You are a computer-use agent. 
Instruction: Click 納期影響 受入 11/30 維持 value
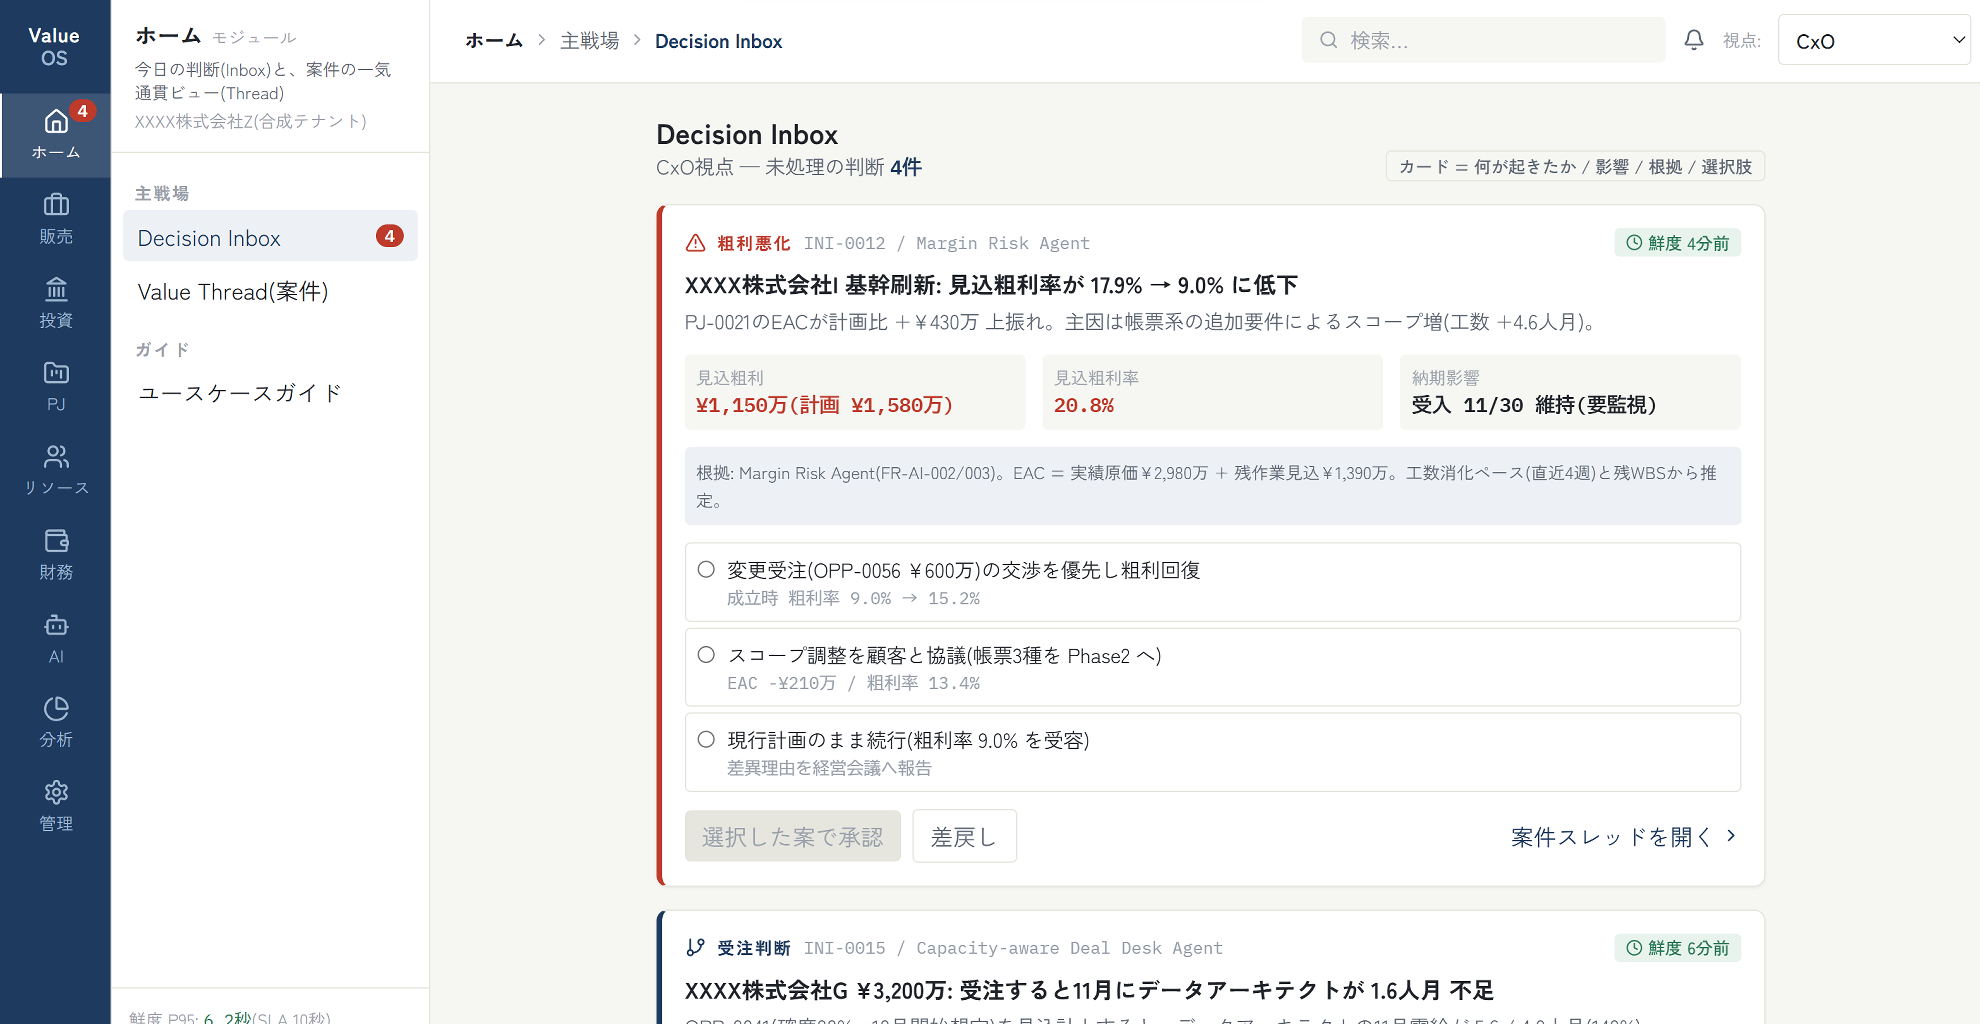coord(1534,405)
